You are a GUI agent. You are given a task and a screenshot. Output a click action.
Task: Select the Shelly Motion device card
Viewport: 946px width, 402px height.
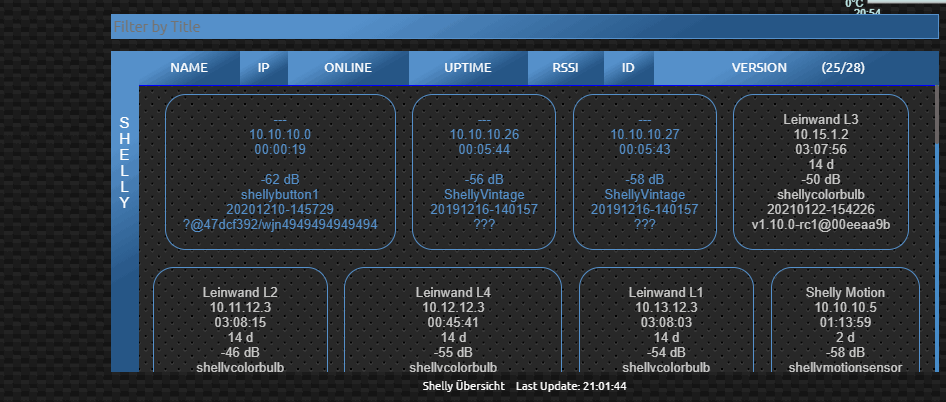coord(845,322)
